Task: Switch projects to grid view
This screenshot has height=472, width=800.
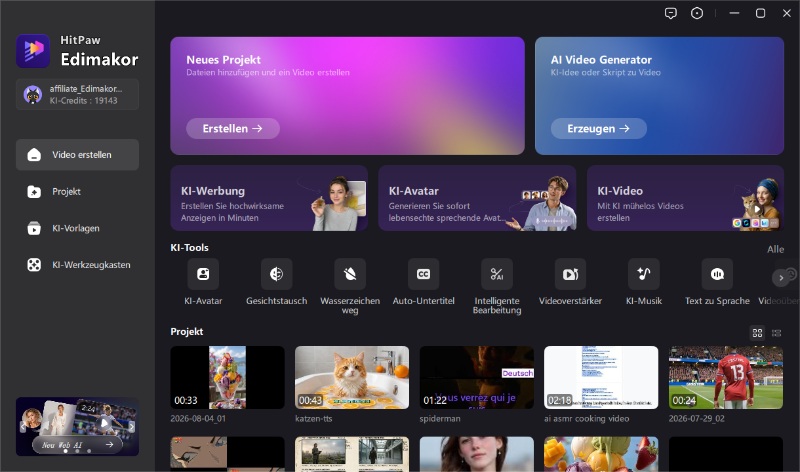Action: pos(758,333)
